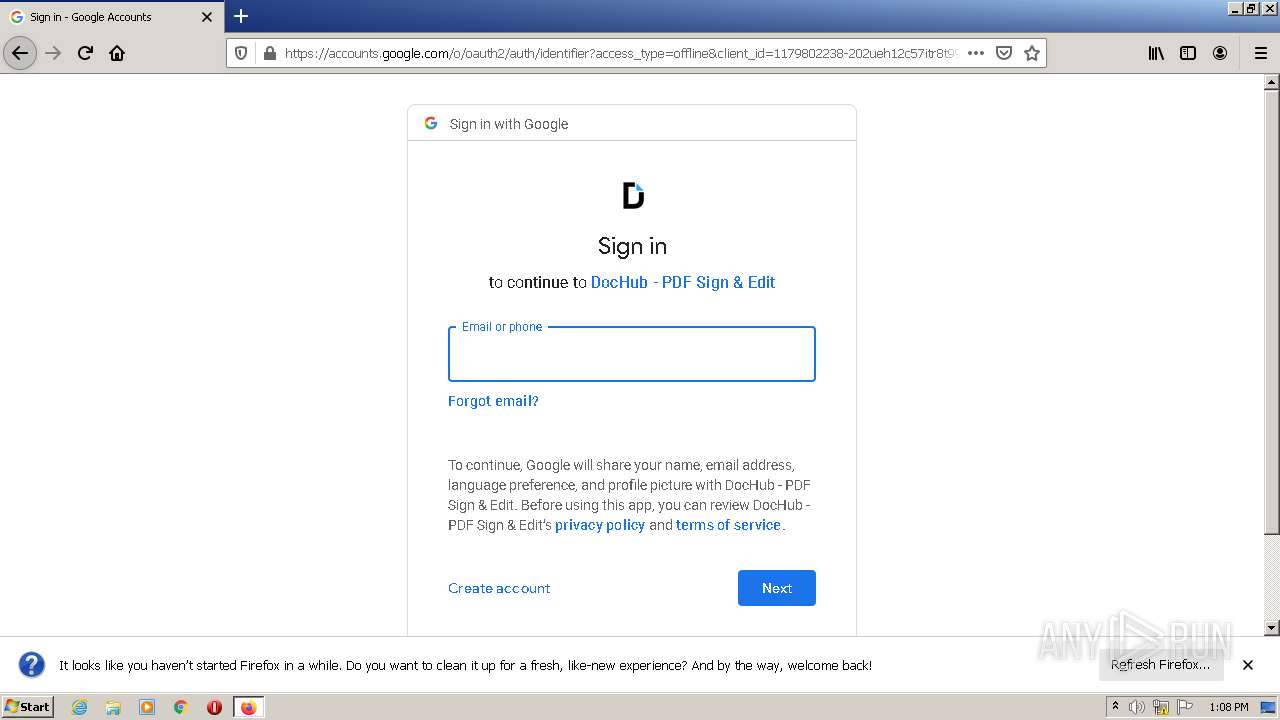Click the notification question mark icon
The image size is (1280, 720).
point(32,665)
